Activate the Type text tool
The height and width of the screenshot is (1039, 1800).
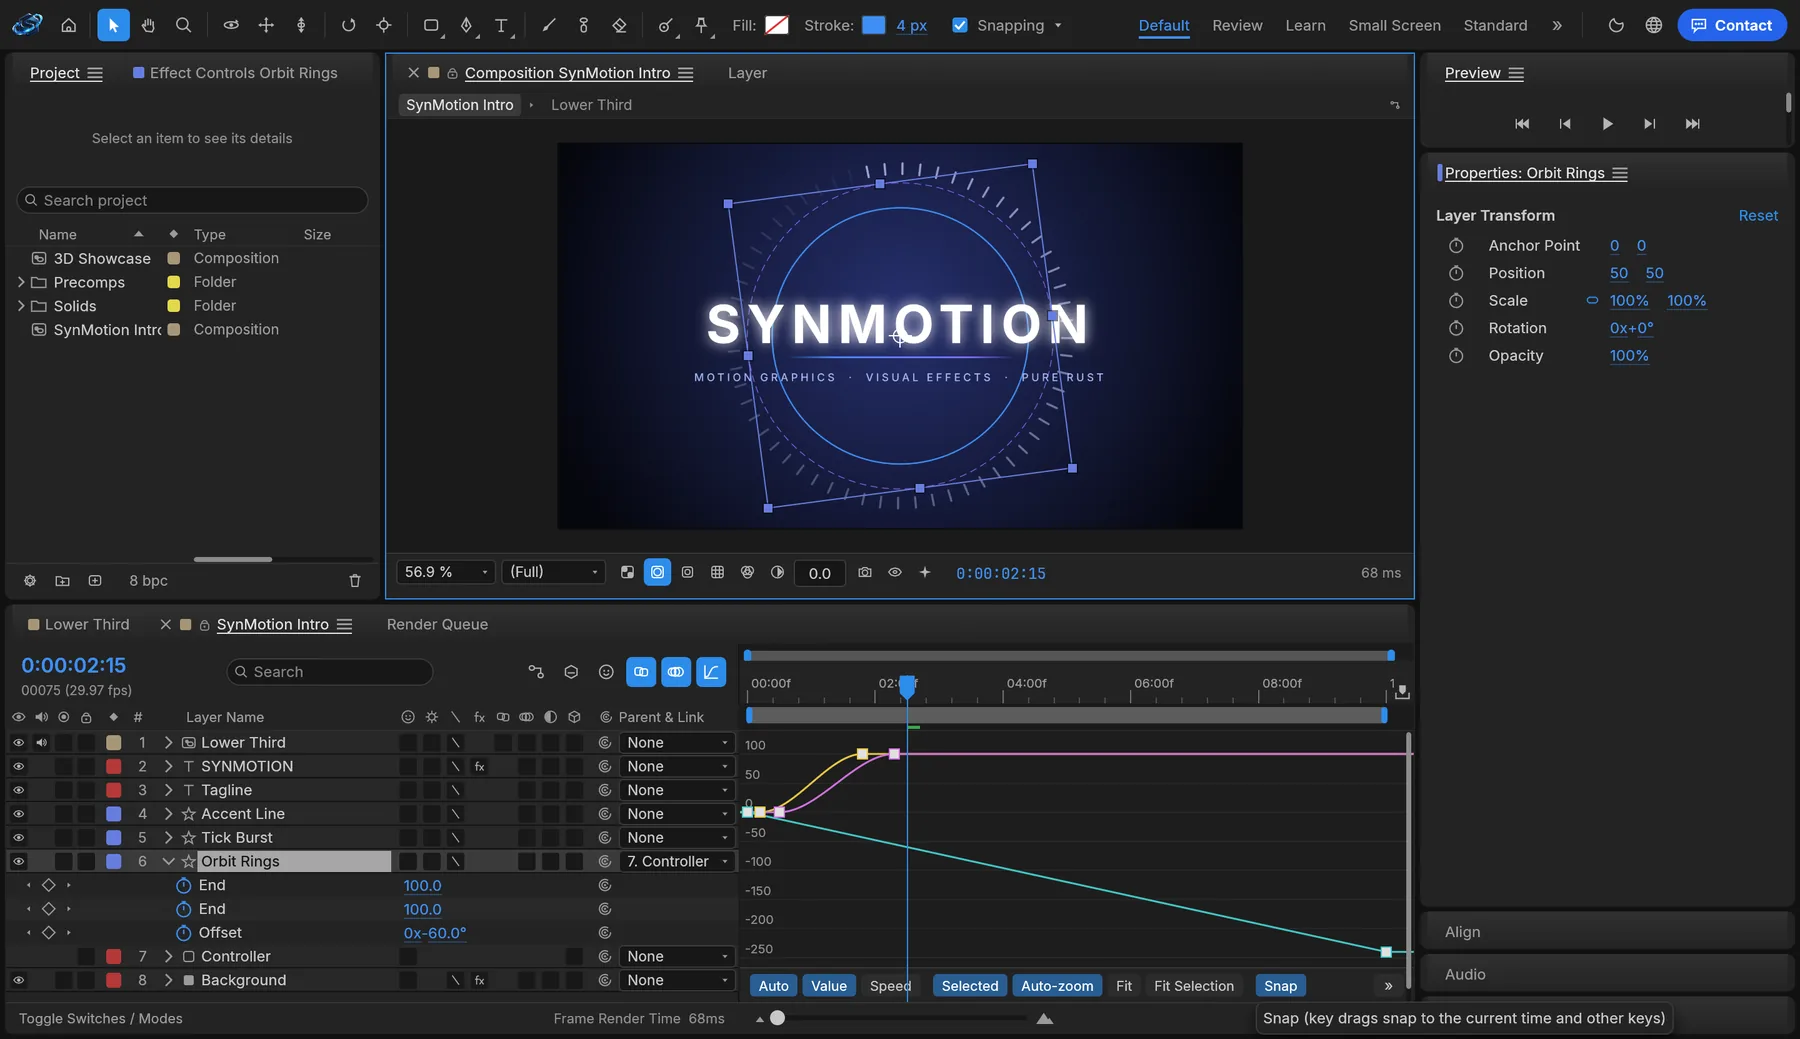(502, 25)
